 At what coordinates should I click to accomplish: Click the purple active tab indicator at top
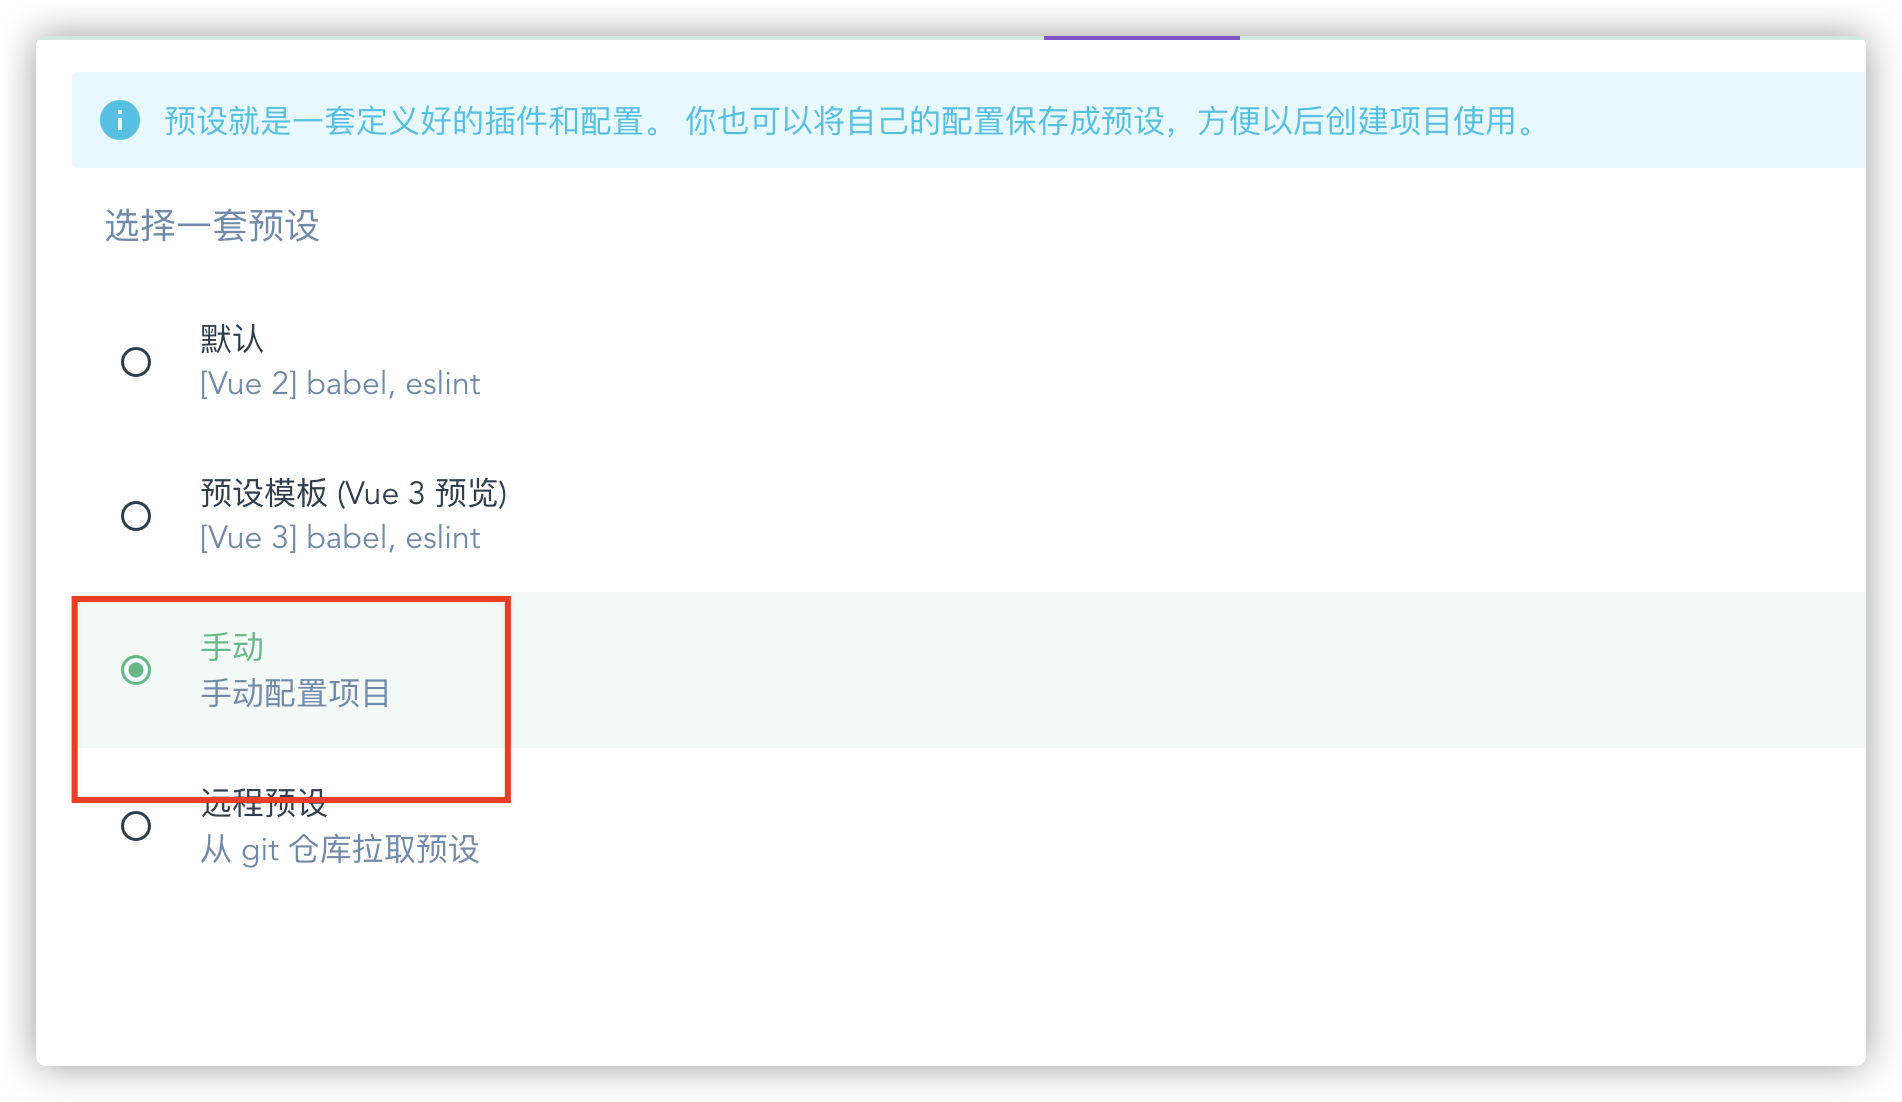pos(1142,37)
